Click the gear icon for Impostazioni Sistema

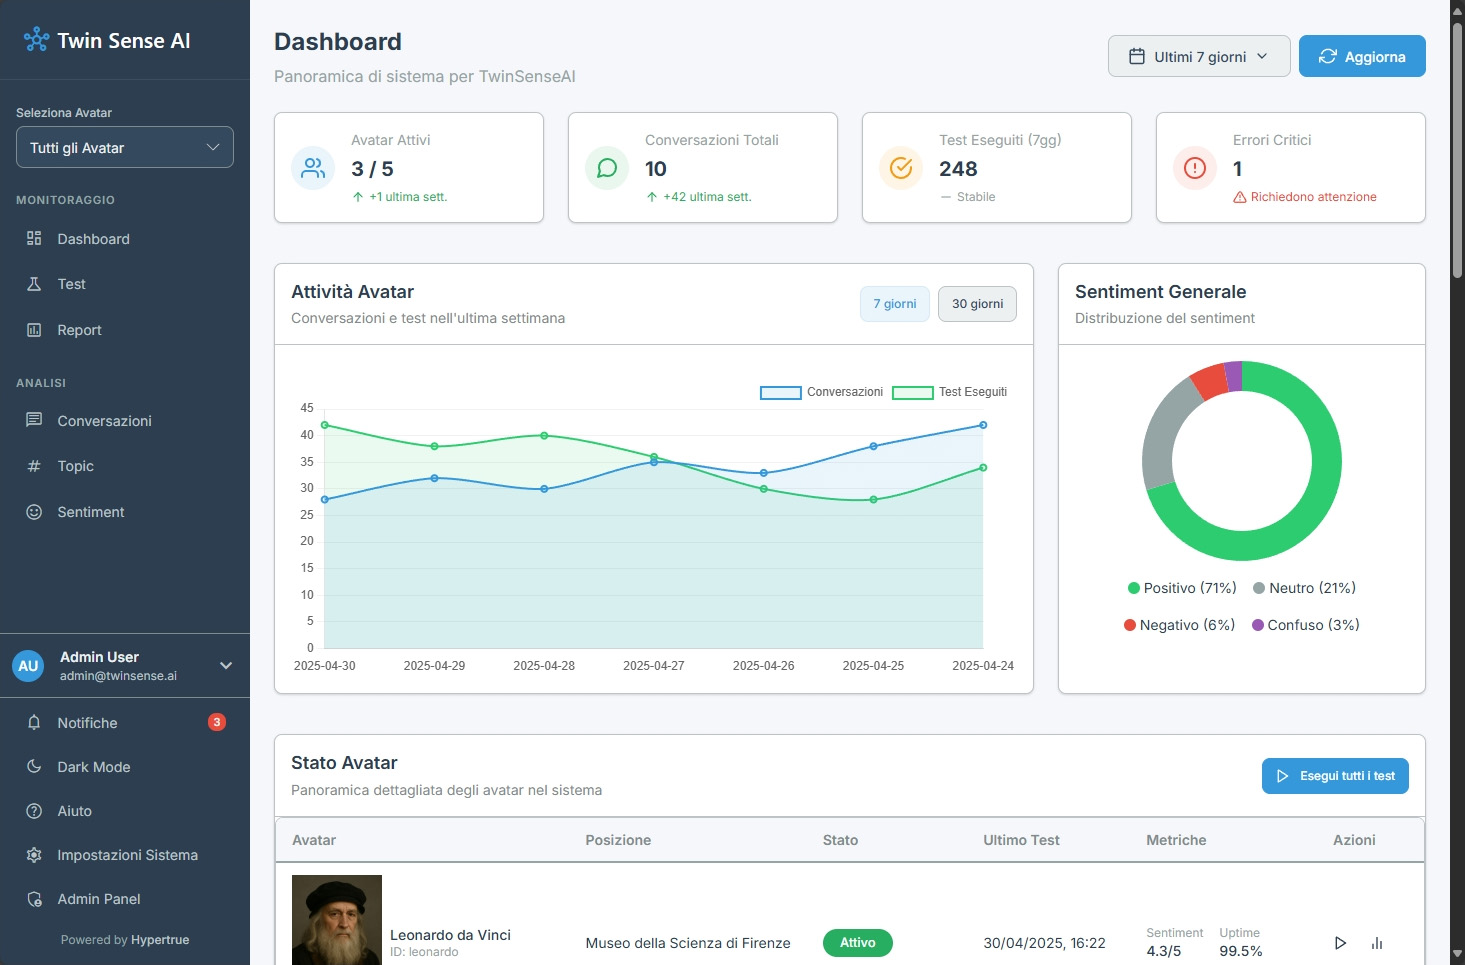[34, 855]
